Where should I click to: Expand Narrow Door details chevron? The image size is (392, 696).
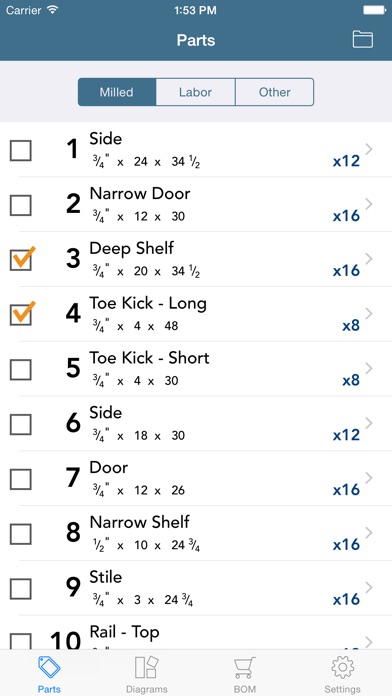pos(368,204)
